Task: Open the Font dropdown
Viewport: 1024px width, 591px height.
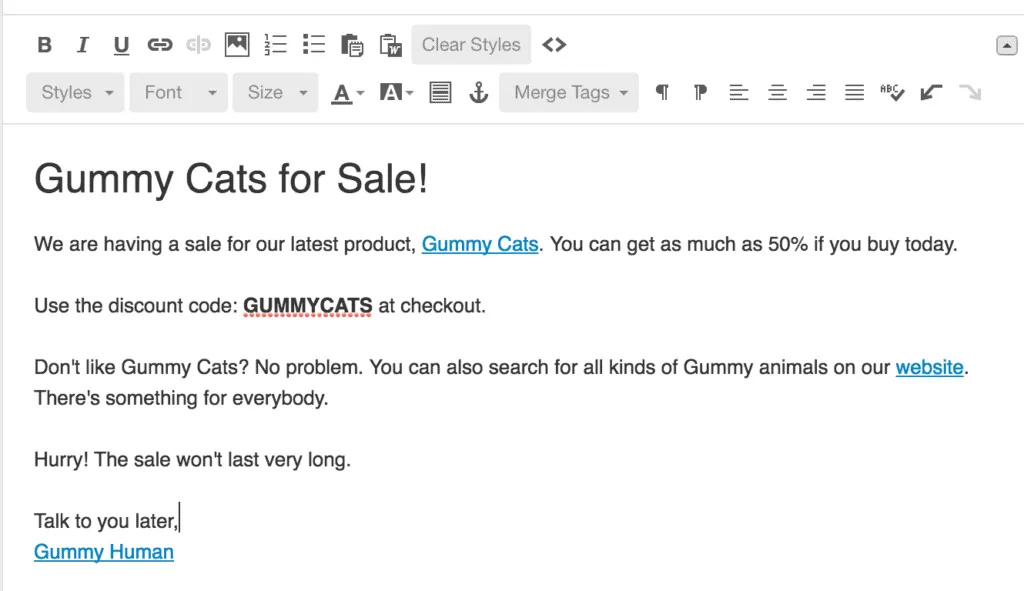Action: point(178,92)
